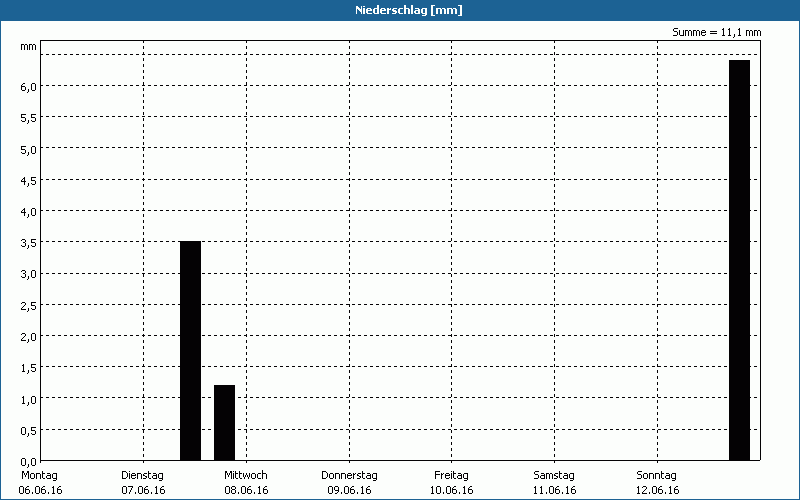Click the 3,5 y-axis value
This screenshot has height=500, width=800.
[29, 243]
